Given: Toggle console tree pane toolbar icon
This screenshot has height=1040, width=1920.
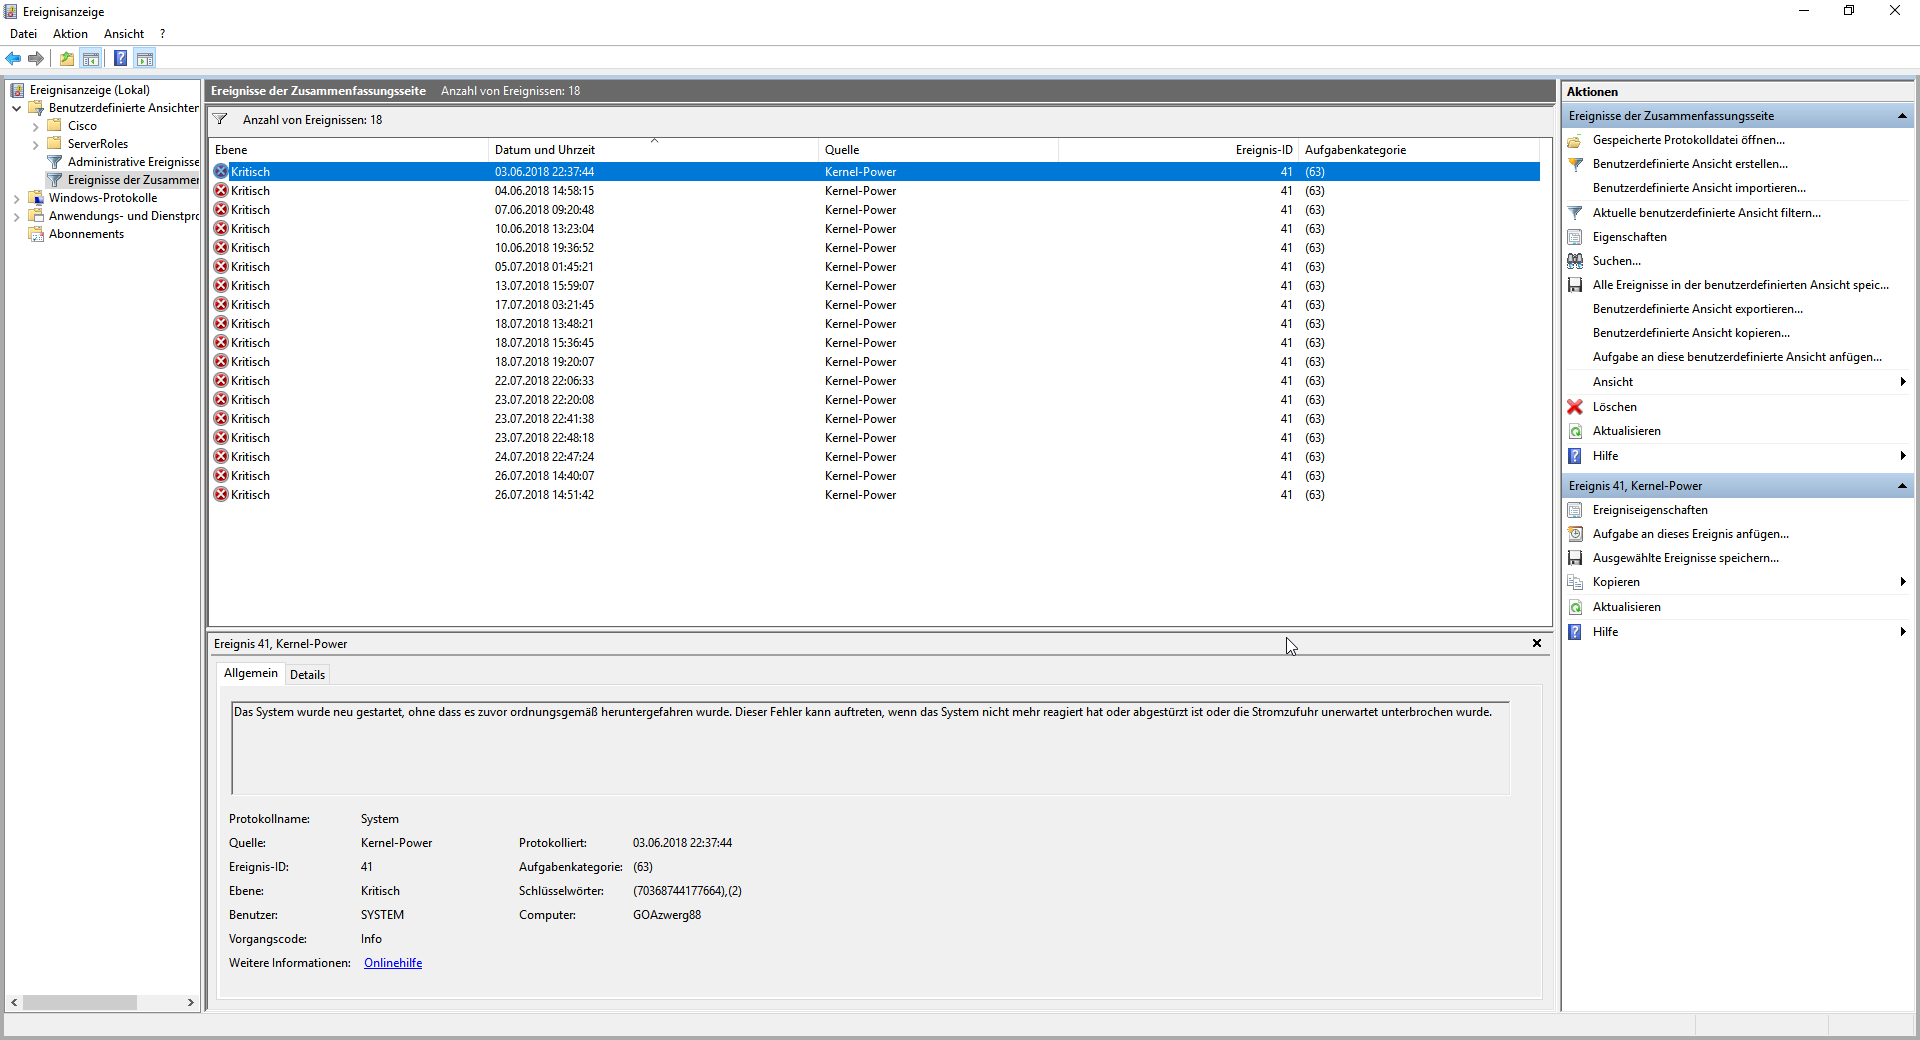Looking at the screenshot, I should tap(91, 59).
